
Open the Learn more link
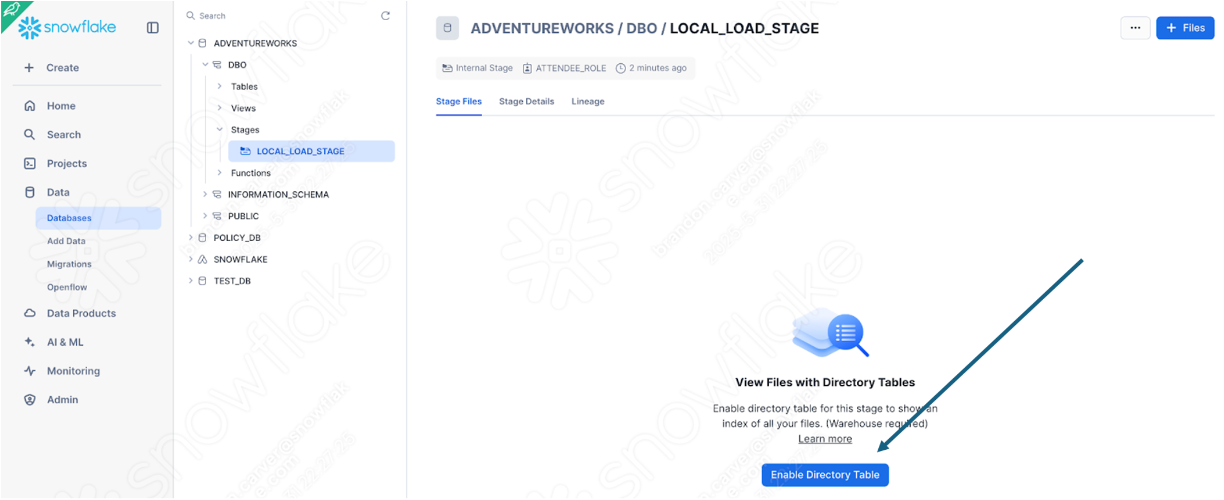[x=825, y=439]
